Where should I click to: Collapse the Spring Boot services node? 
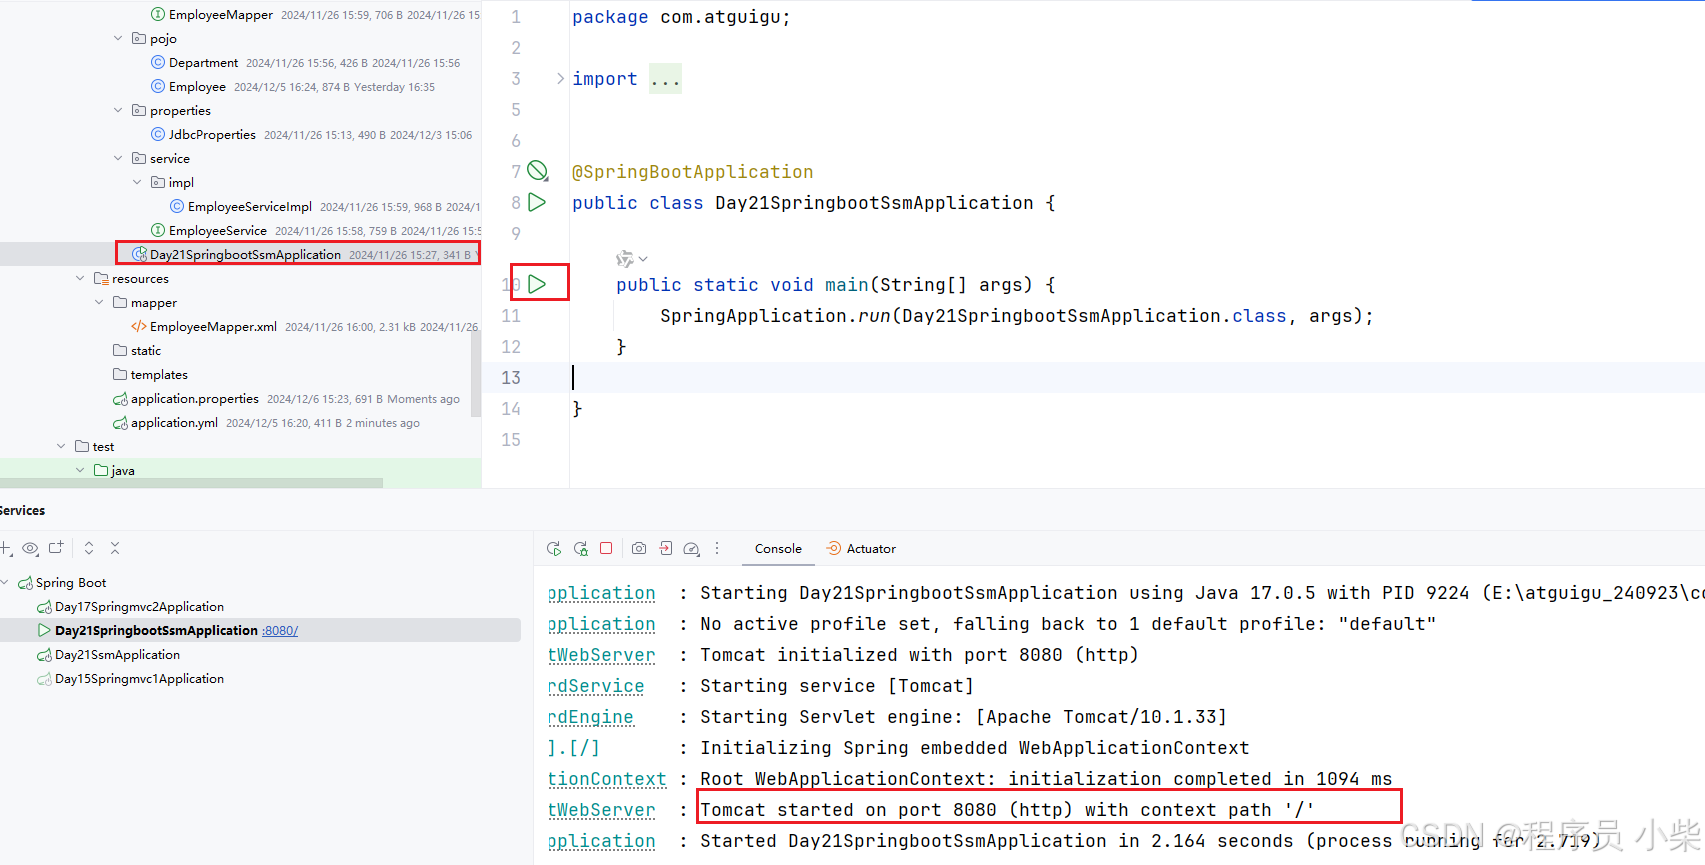pos(5,582)
